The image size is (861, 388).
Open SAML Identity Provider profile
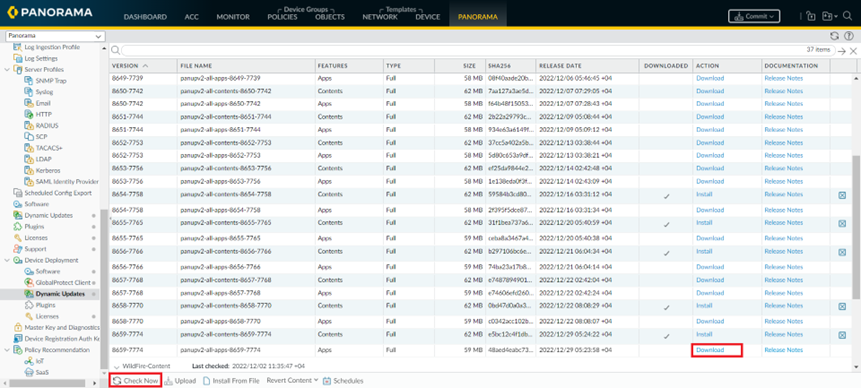tap(67, 182)
